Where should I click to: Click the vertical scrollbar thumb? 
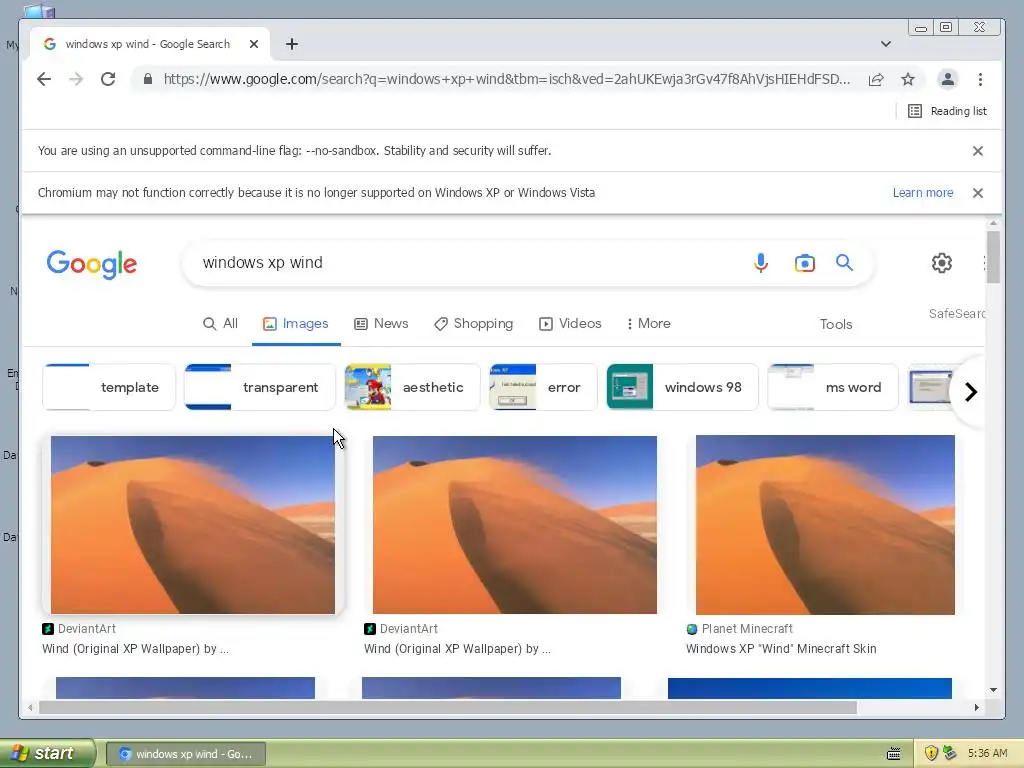tap(993, 257)
